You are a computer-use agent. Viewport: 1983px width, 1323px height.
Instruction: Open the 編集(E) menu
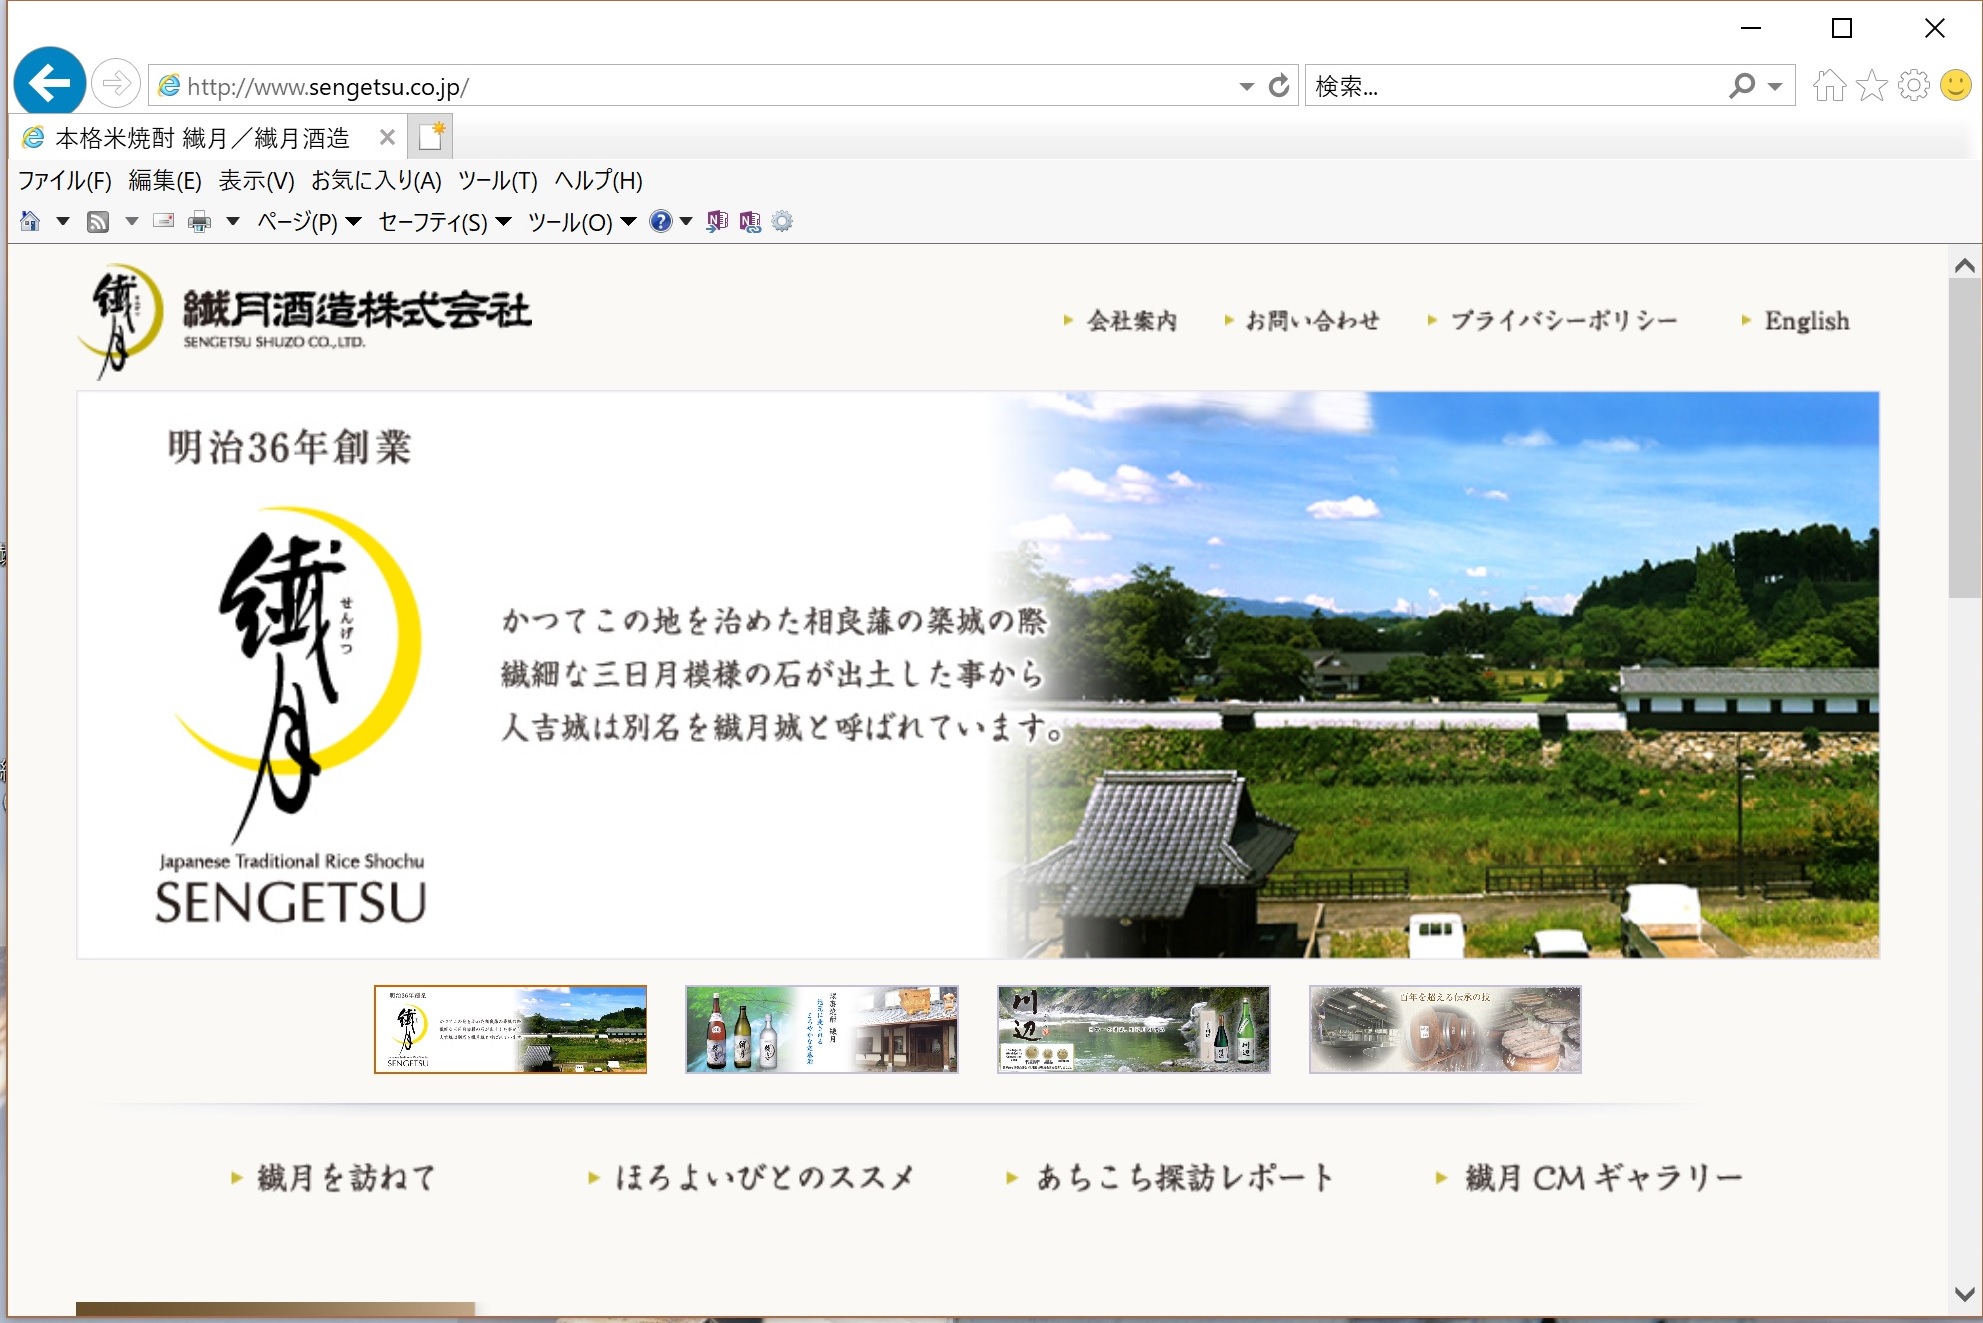pos(165,180)
